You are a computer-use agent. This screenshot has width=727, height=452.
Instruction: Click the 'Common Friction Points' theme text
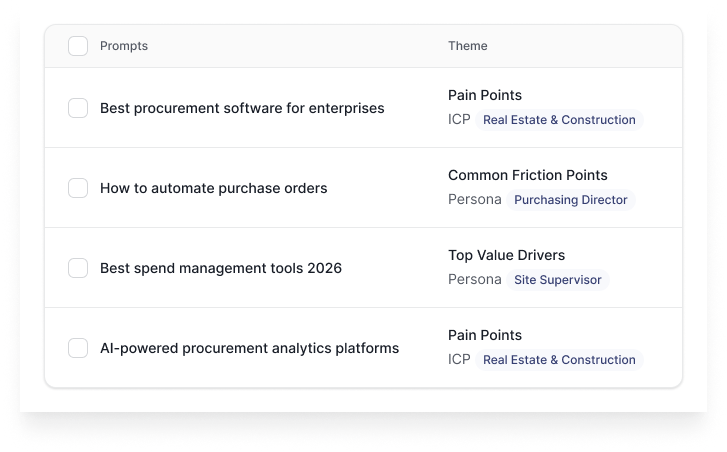pos(527,175)
